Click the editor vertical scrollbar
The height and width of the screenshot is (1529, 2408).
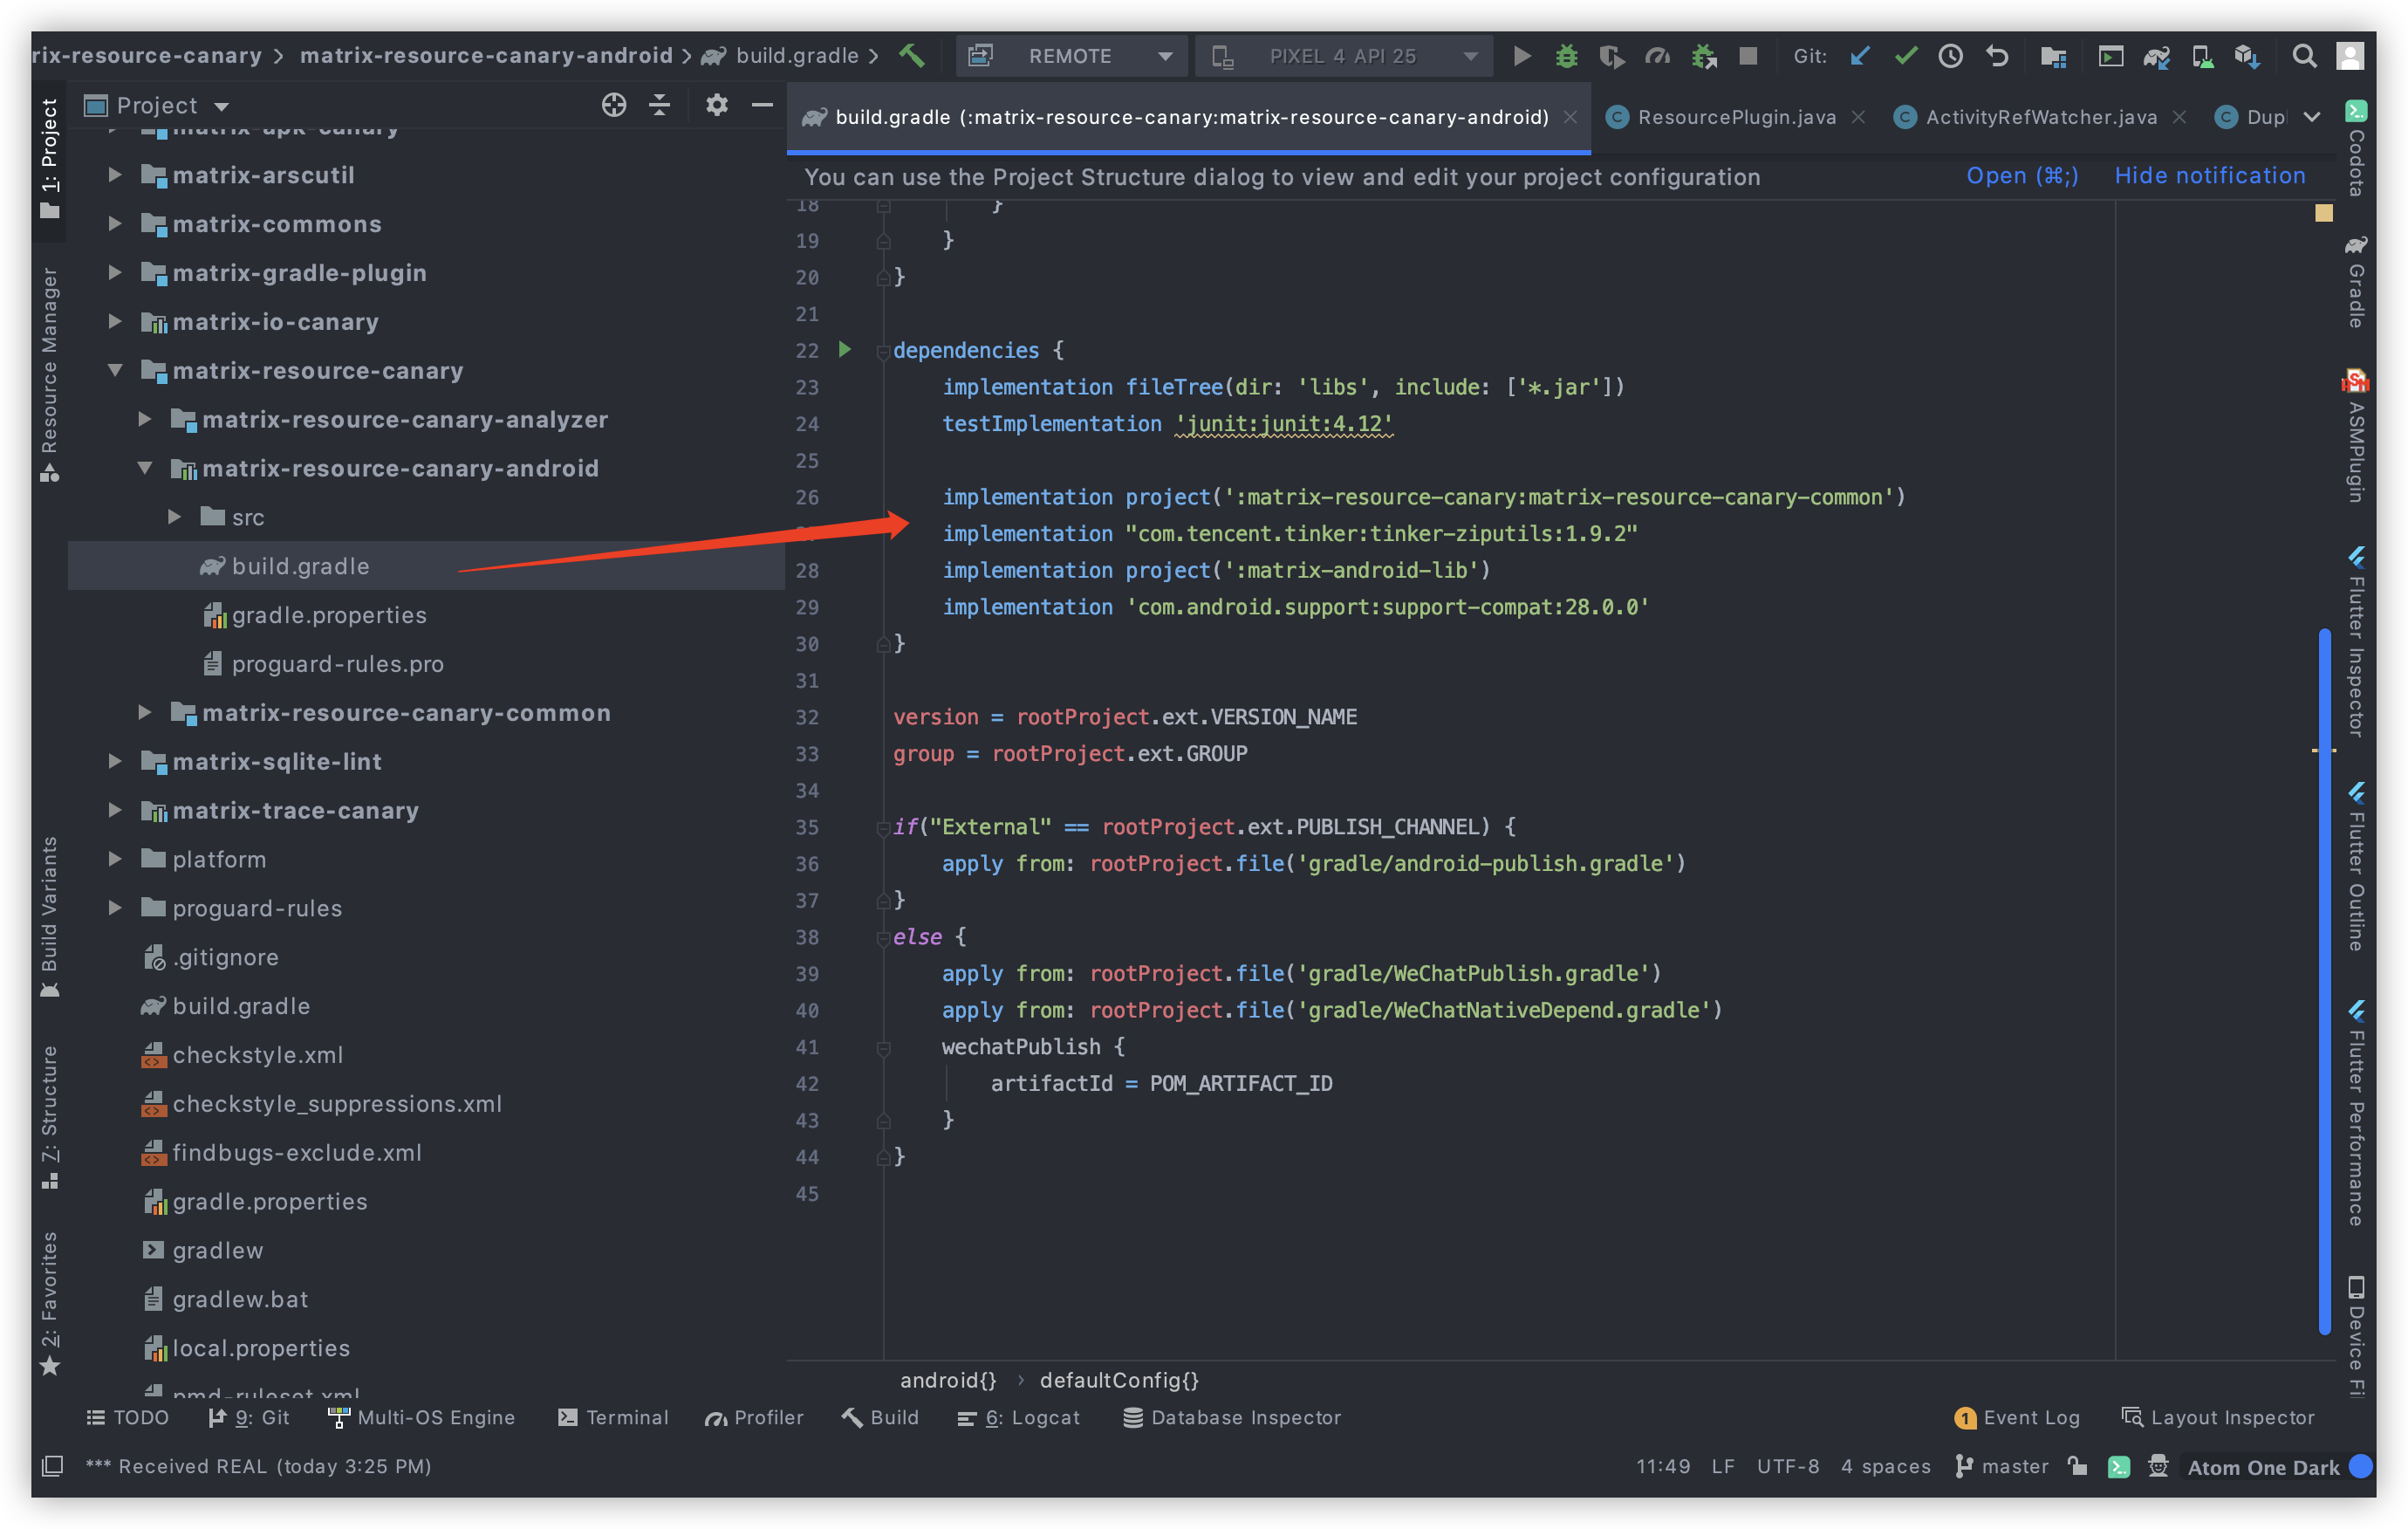[2324, 980]
